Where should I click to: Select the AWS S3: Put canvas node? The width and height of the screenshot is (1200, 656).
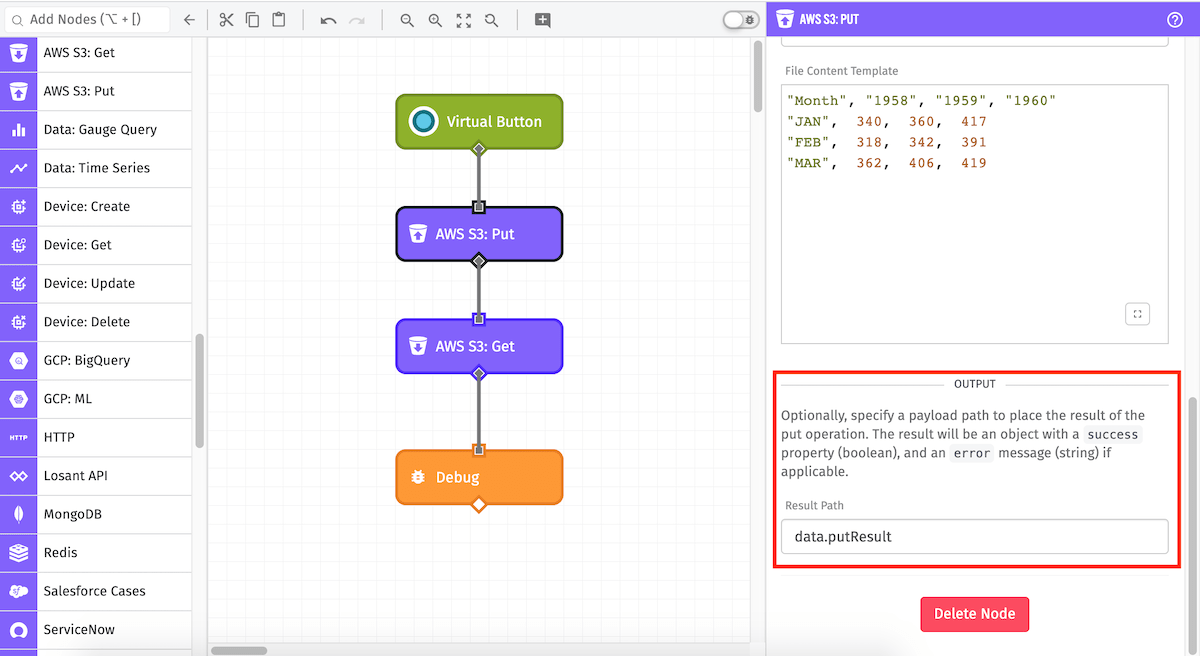click(479, 234)
